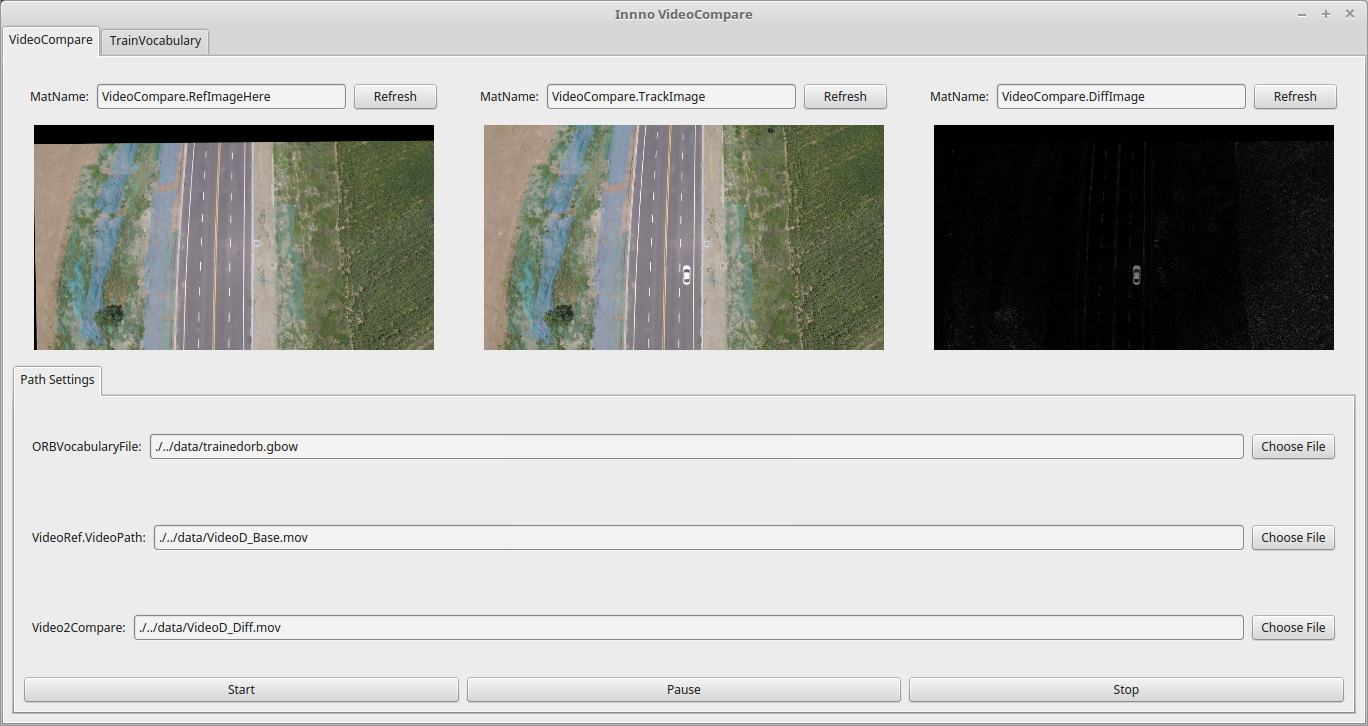Click the TrackImage MatName field
The image size is (1368, 726).
click(x=671, y=97)
